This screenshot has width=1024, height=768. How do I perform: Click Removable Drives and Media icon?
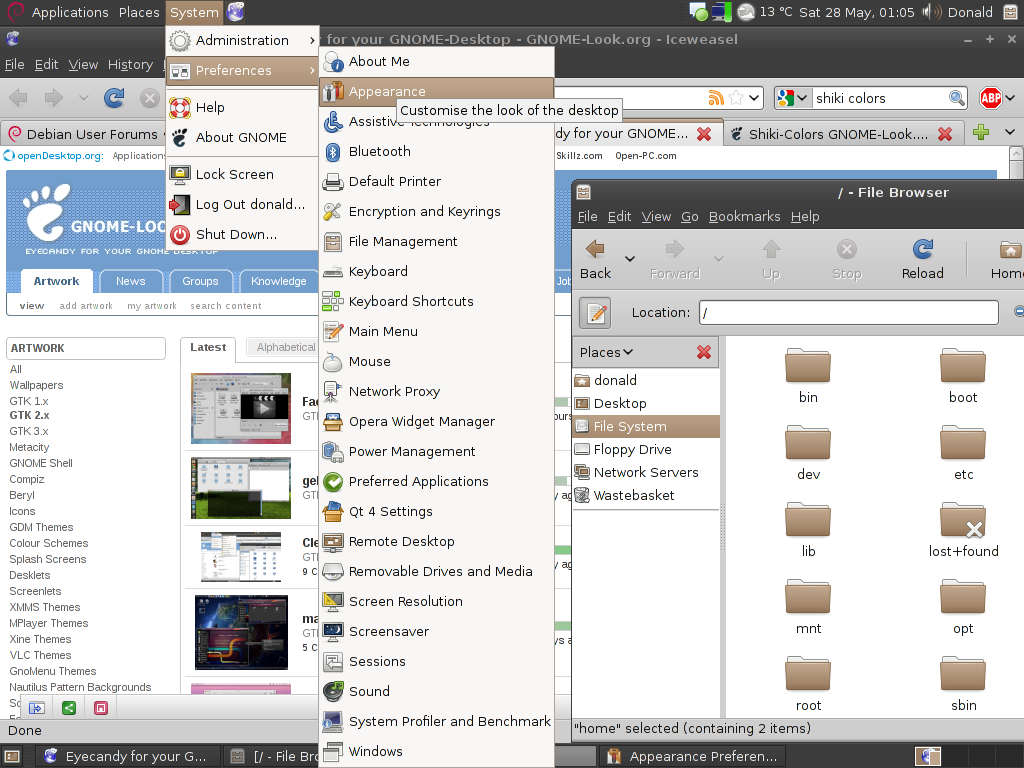click(333, 572)
